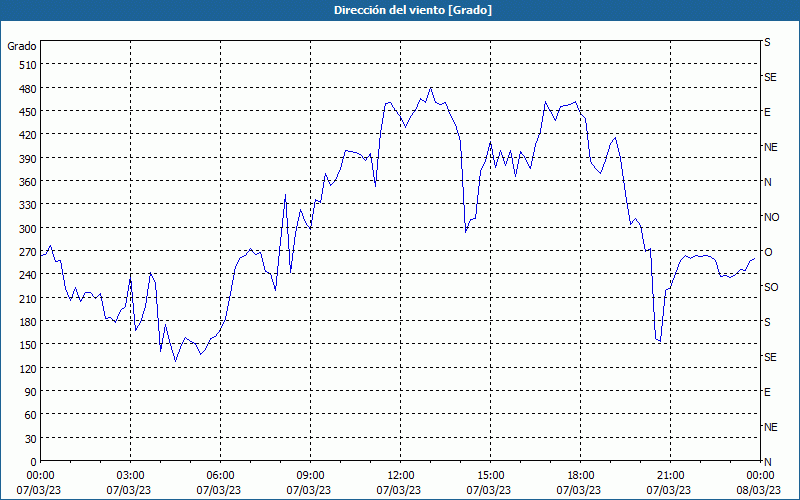Viewport: 800px width, 500px height.
Task: Select the 90 left-axis value
Action: [x=31, y=392]
